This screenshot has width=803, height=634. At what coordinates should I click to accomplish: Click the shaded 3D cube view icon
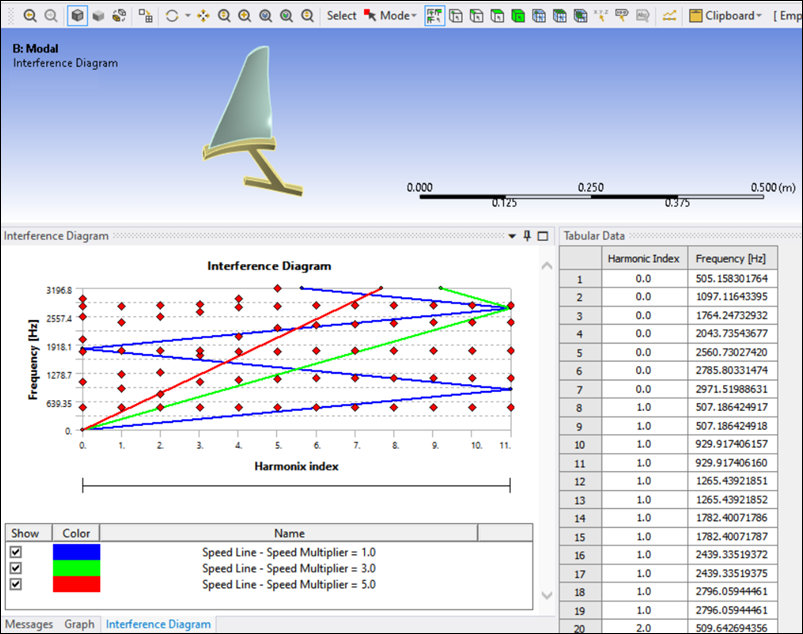[x=77, y=16]
